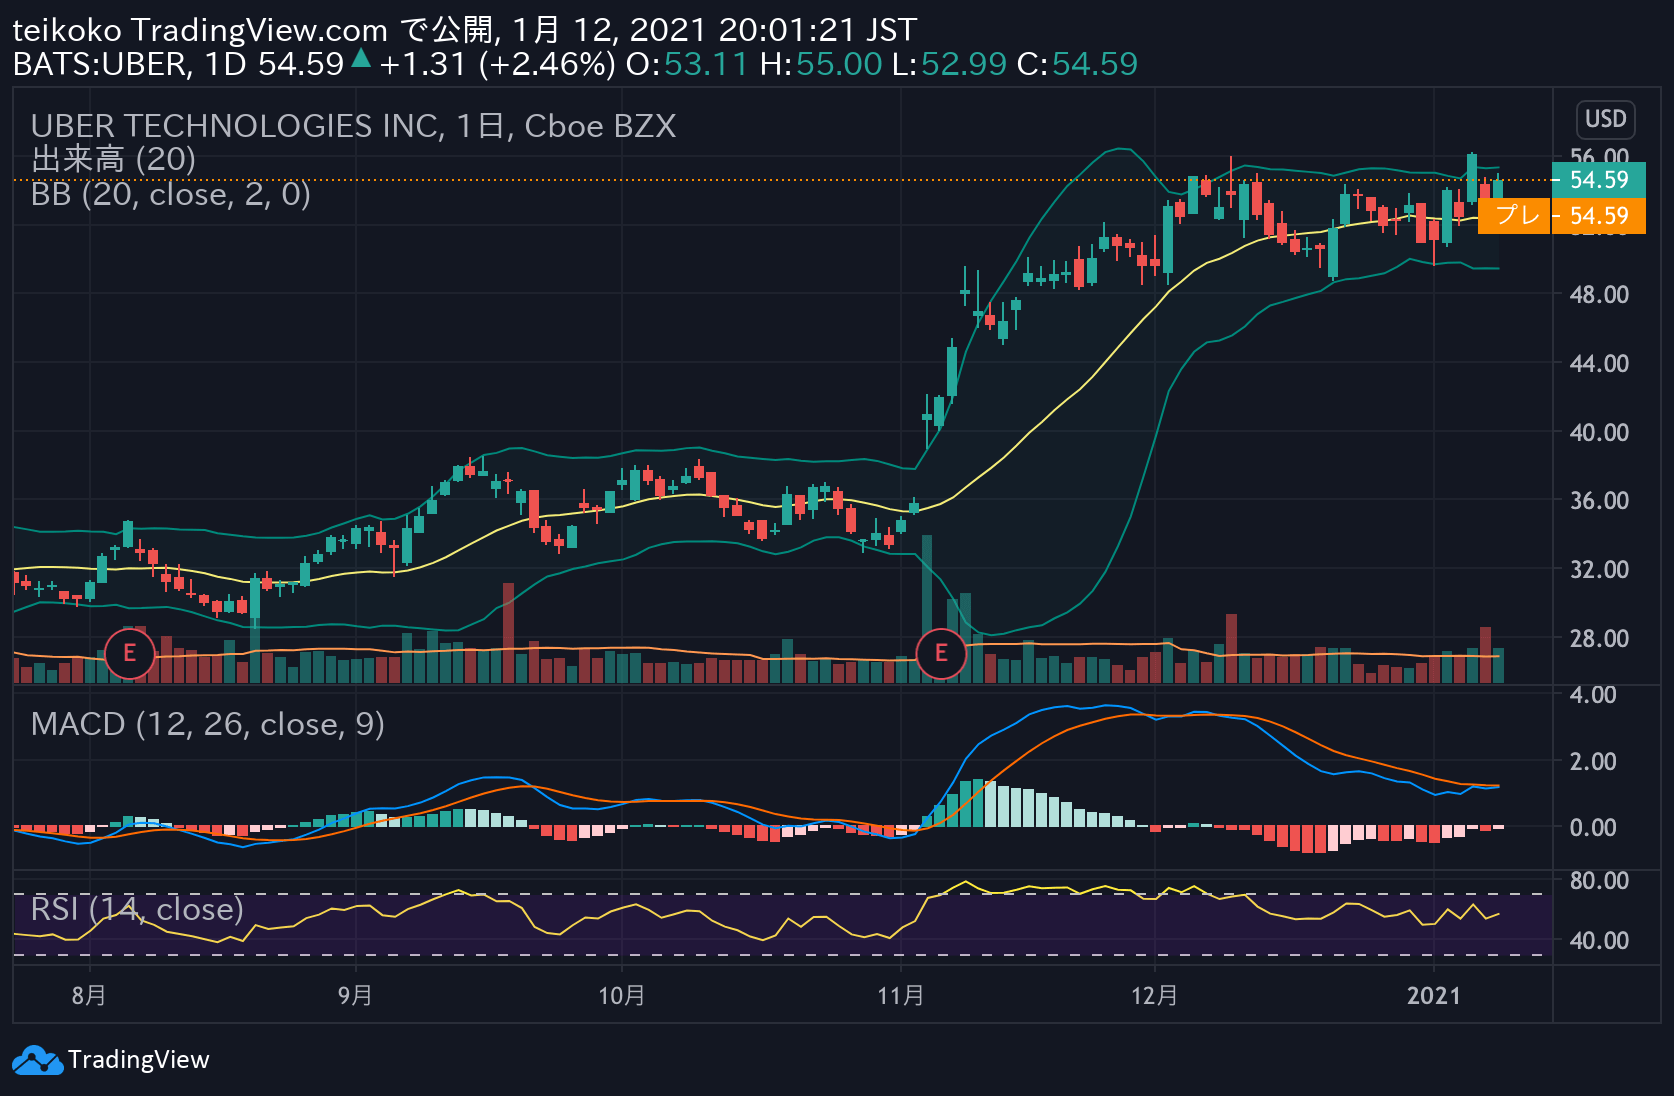Select the 出来高 (20) volume indicator label
This screenshot has width=1674, height=1096.
coord(113,160)
